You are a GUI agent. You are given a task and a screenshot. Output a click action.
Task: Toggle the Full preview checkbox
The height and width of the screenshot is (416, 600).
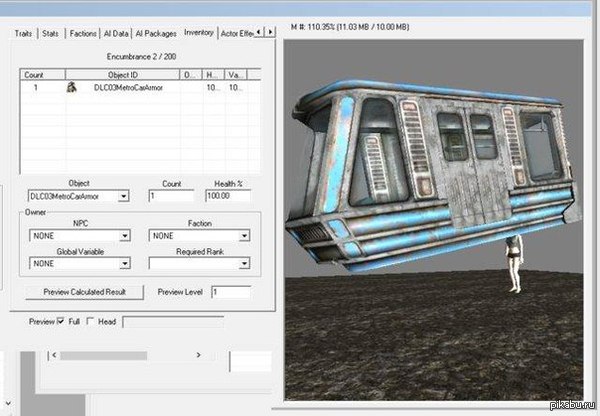[x=60, y=321]
